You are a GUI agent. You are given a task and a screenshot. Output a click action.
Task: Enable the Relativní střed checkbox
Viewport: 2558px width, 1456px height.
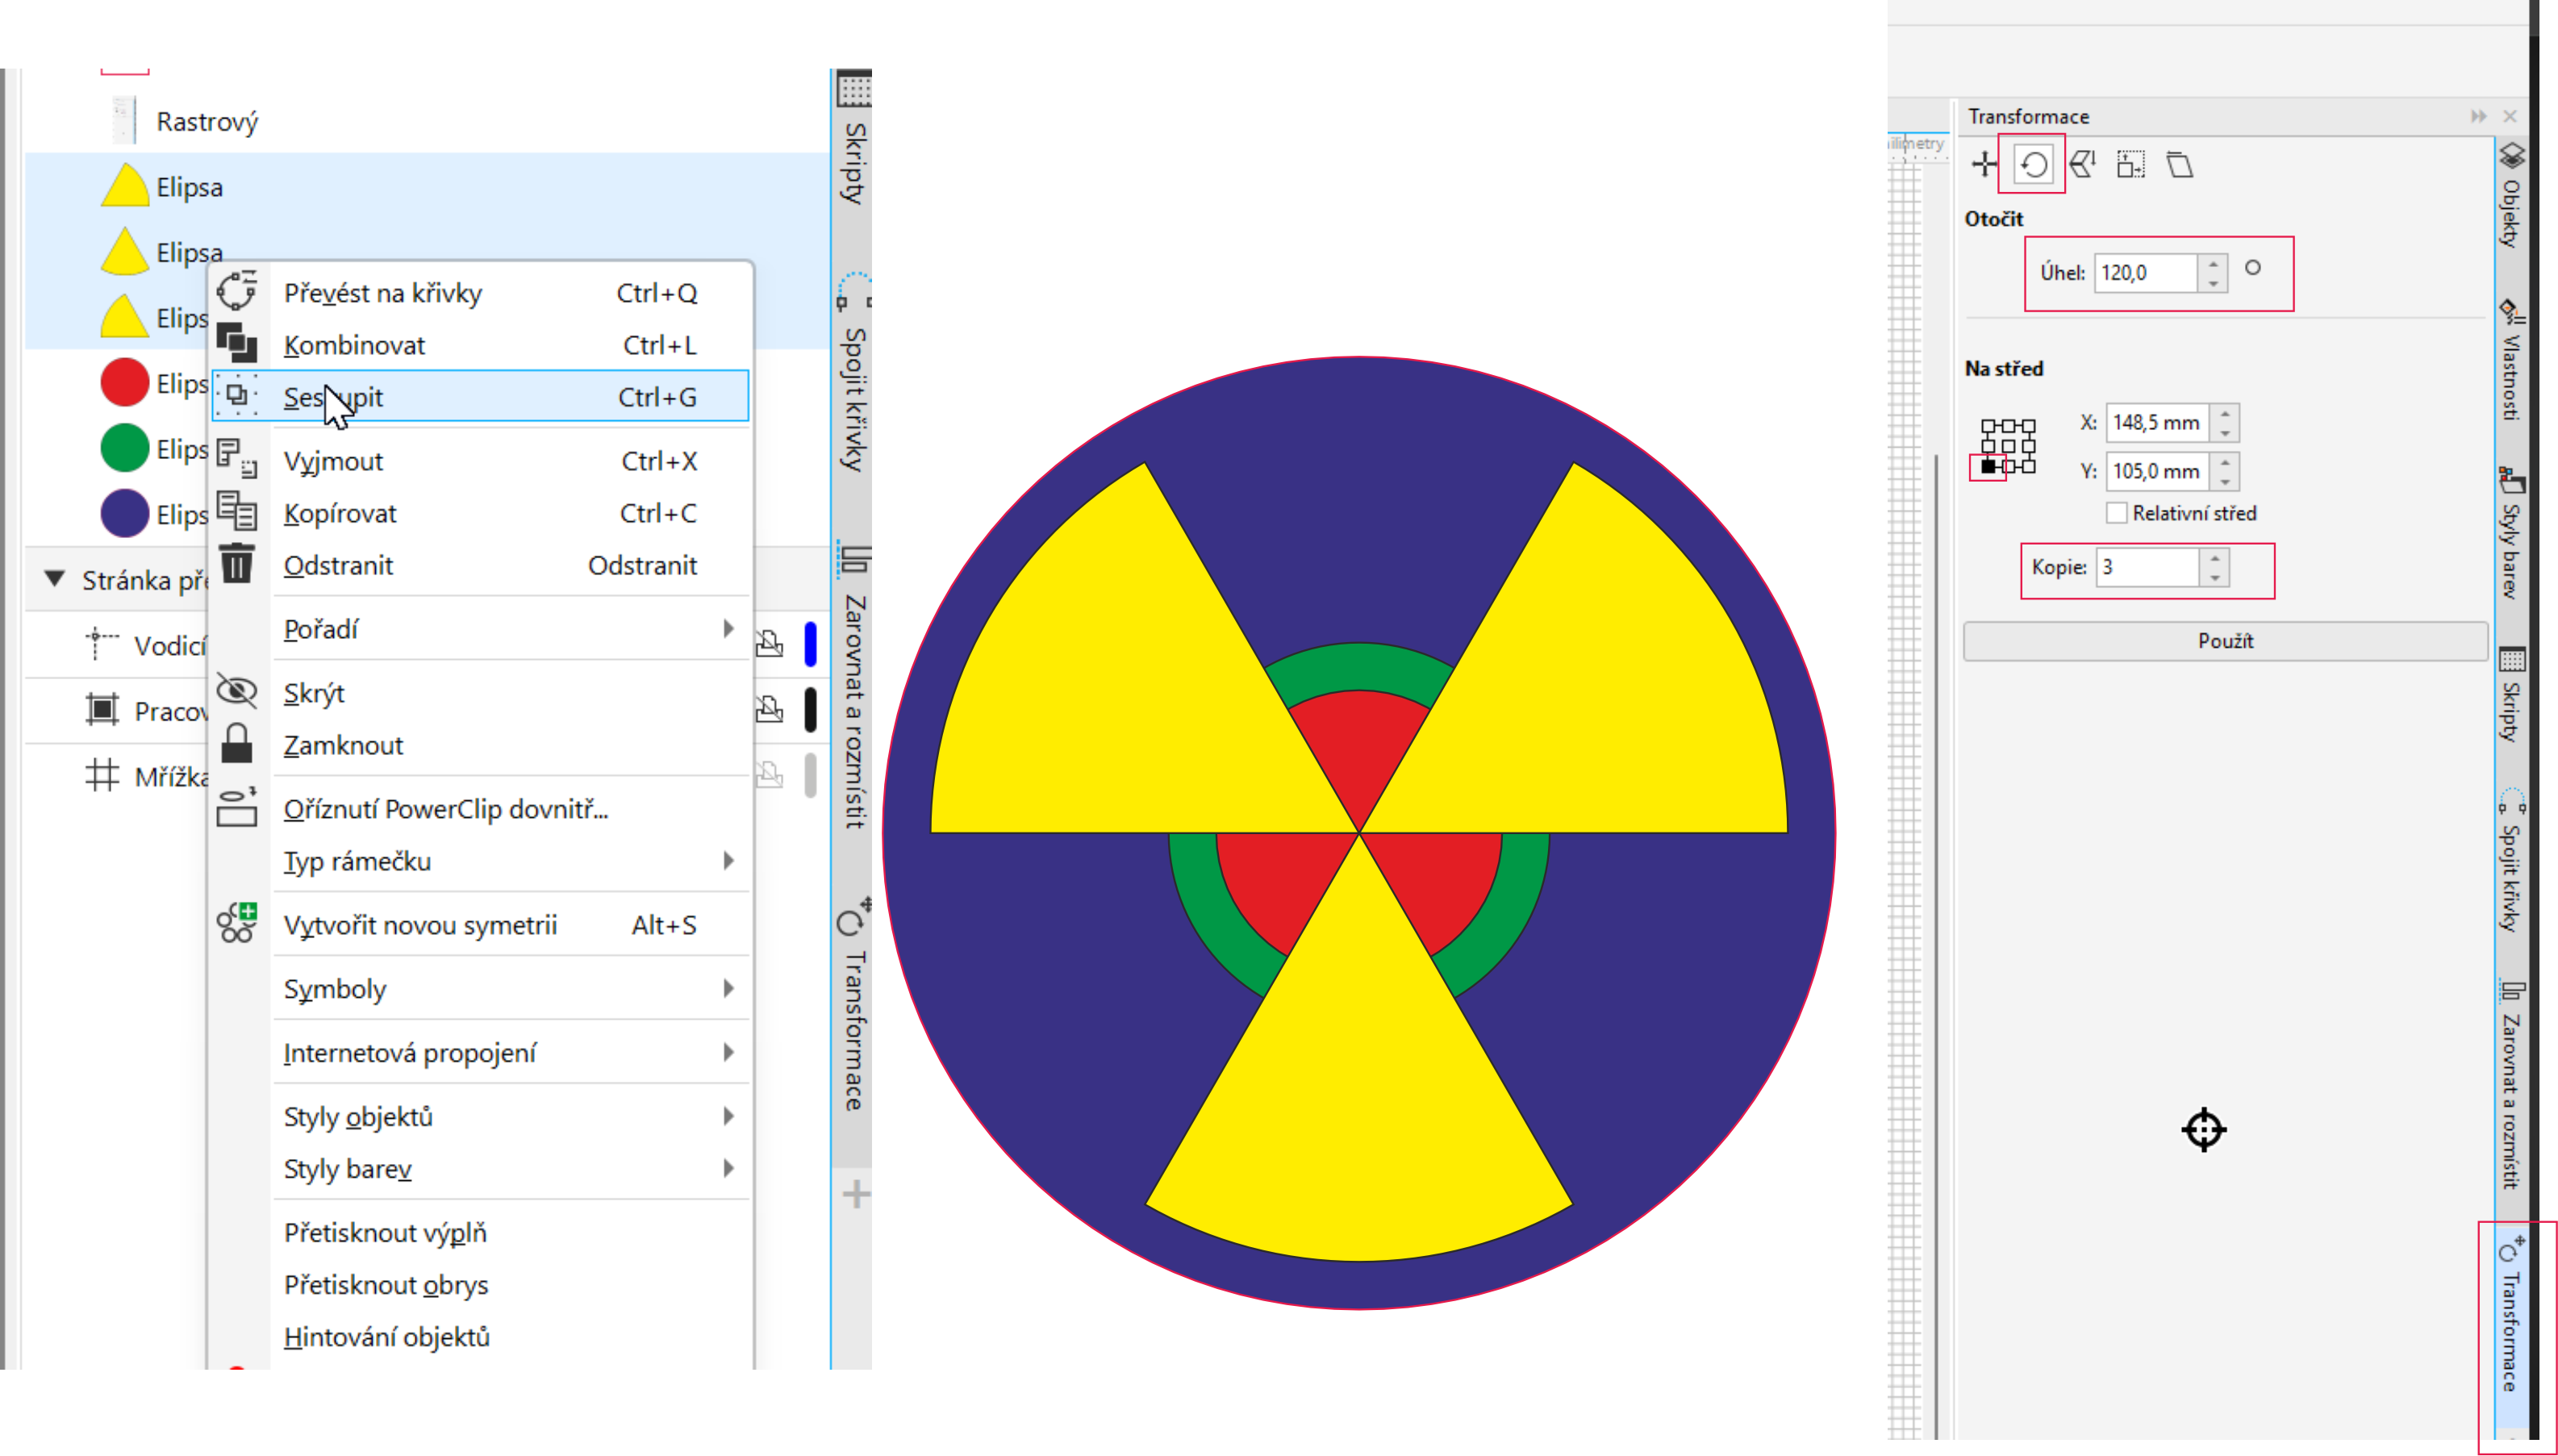[x=2116, y=513]
